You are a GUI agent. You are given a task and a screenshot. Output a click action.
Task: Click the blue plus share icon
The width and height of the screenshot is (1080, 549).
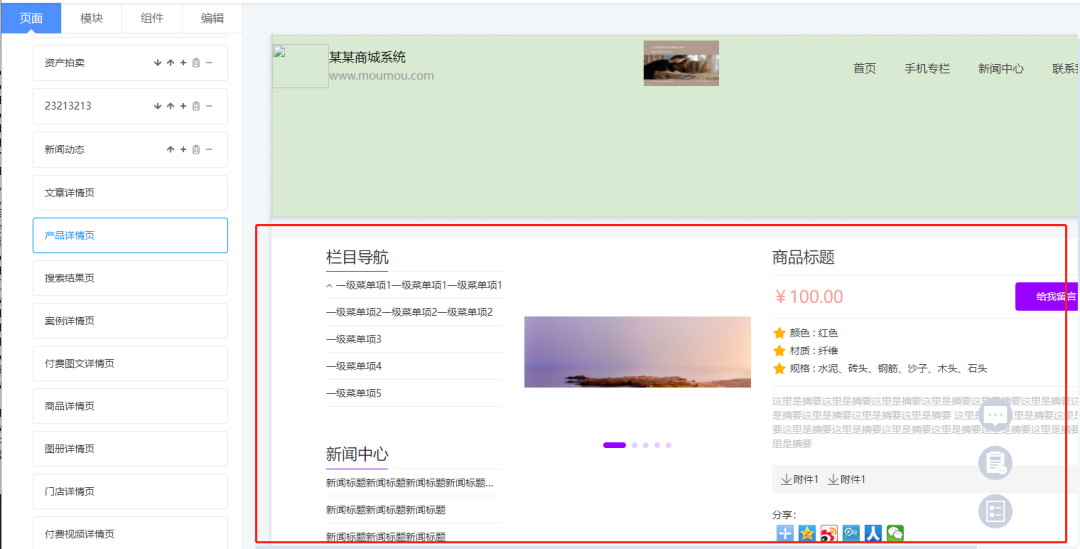tap(785, 533)
